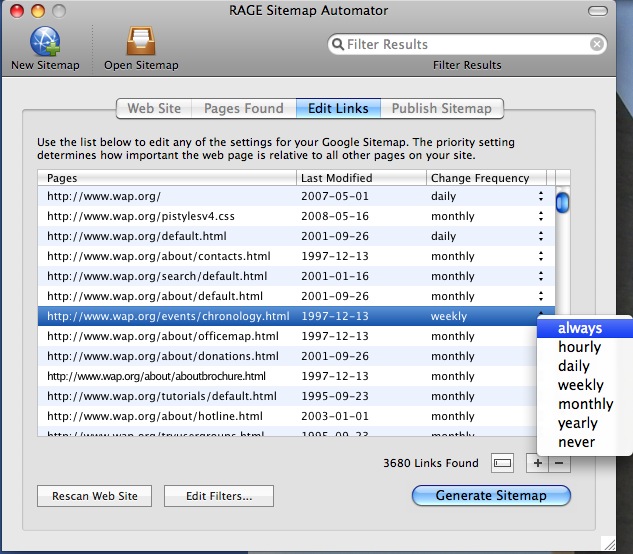Open frequency stepper for www.wap.org/default.html row

[x=541, y=236]
